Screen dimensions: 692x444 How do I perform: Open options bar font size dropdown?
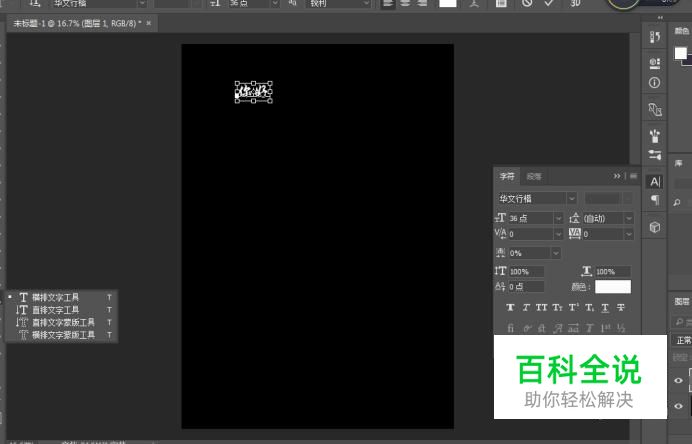[x=275, y=4]
